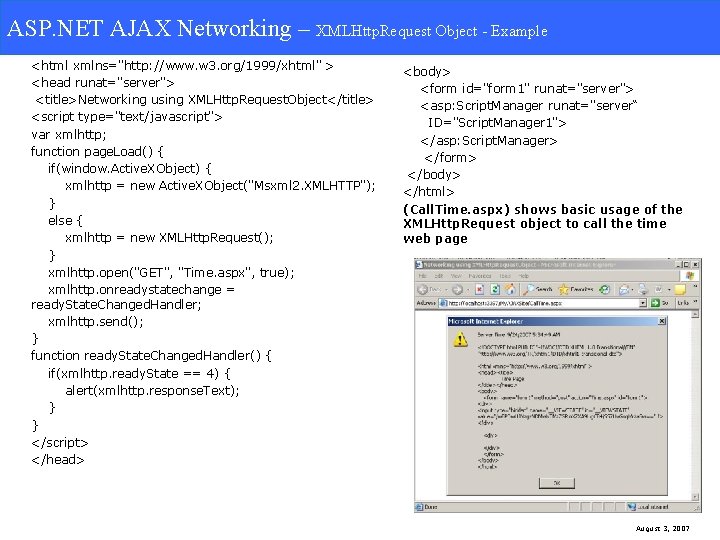Open the View menu in Internet Explorer
This screenshot has height=540, width=720.
click(x=456, y=276)
